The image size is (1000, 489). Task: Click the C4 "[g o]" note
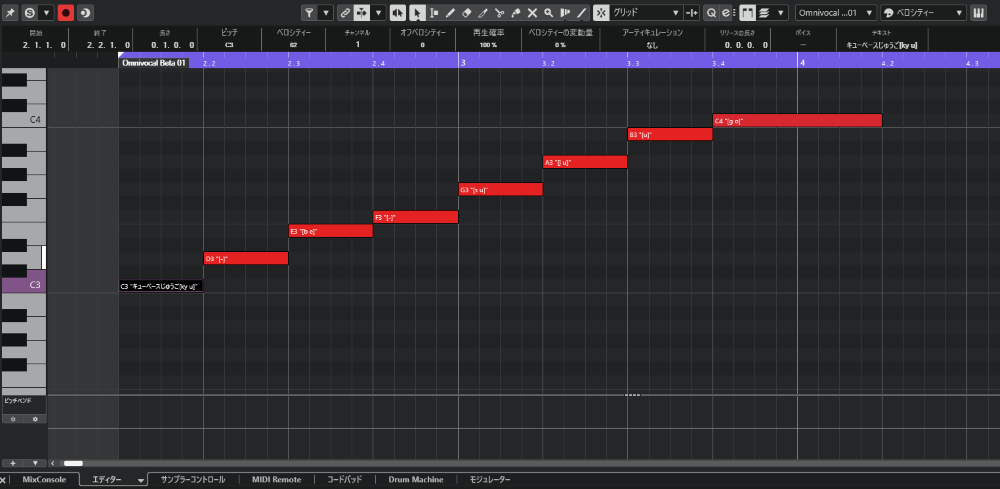[x=797, y=121]
